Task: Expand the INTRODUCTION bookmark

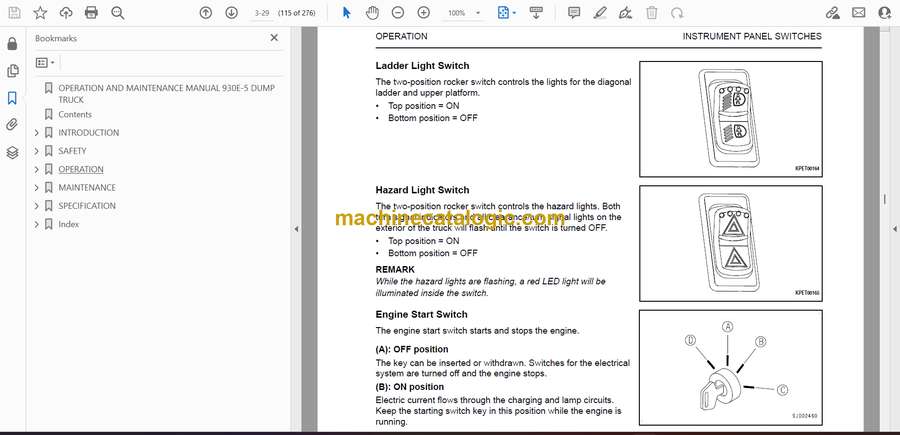Action: coord(37,133)
